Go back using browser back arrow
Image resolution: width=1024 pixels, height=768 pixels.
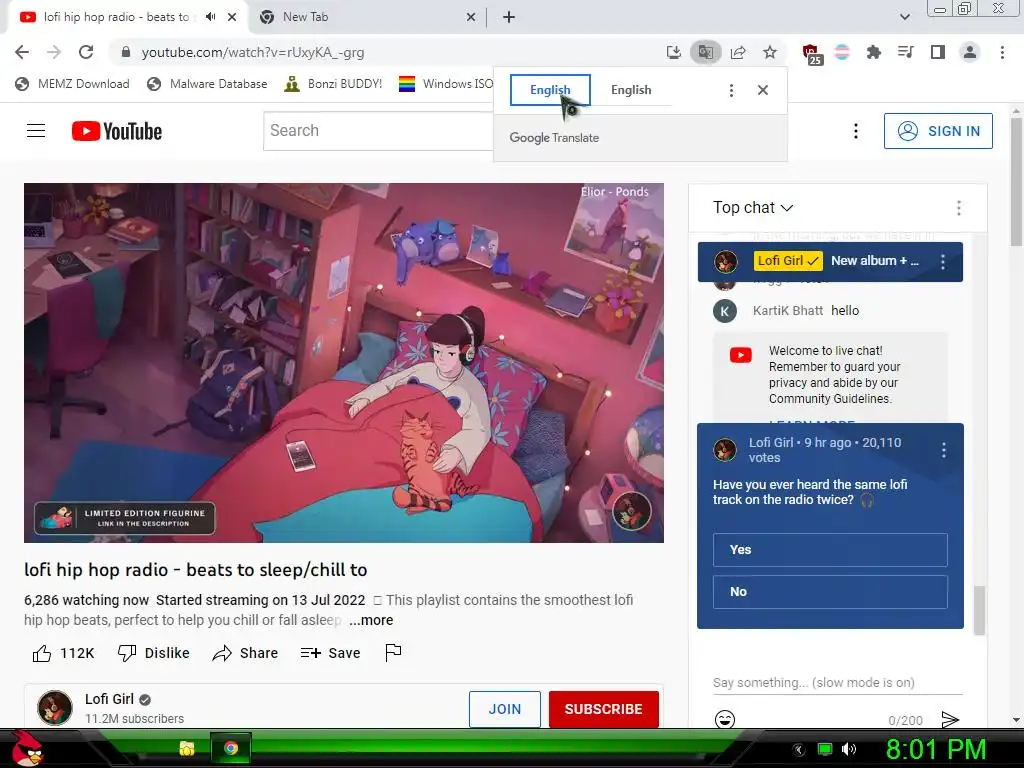22,52
